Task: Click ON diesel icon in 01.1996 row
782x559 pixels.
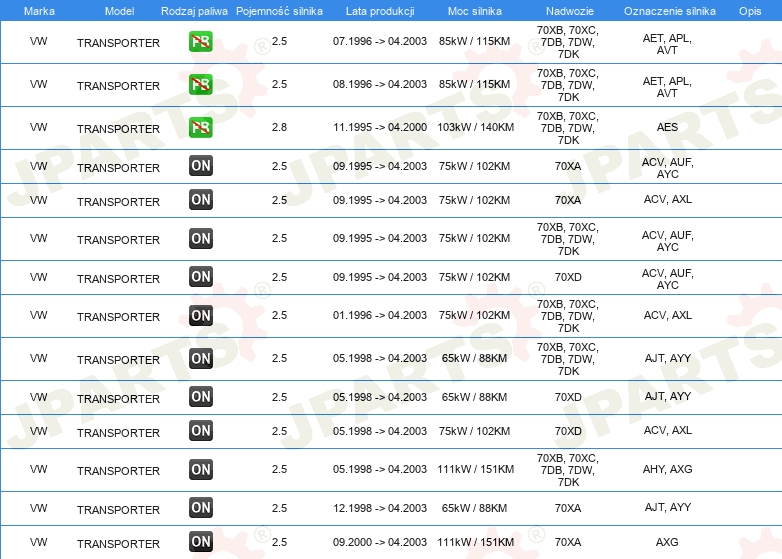Action: click(x=200, y=315)
